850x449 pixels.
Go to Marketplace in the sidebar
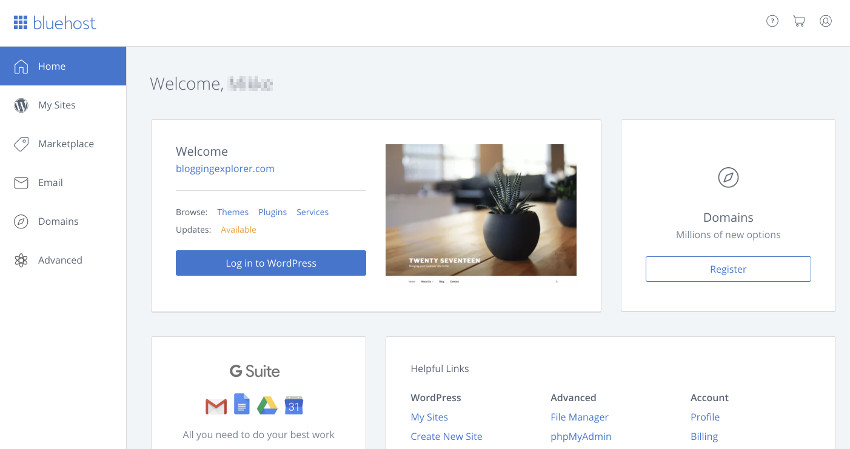coord(65,144)
